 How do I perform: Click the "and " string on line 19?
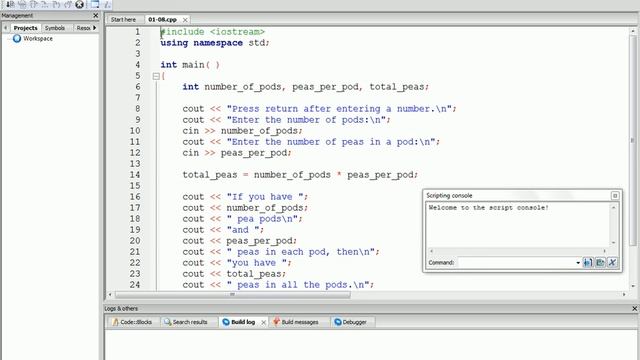(244, 230)
